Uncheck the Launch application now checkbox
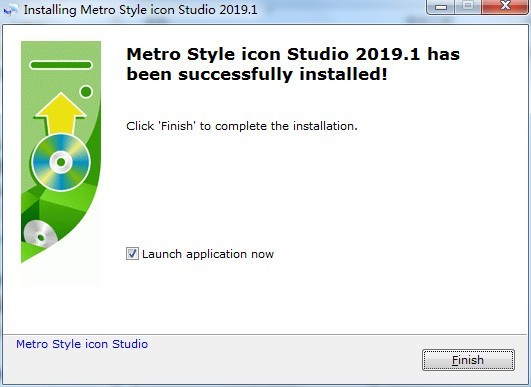Image resolution: width=531 pixels, height=387 pixels. click(x=132, y=254)
